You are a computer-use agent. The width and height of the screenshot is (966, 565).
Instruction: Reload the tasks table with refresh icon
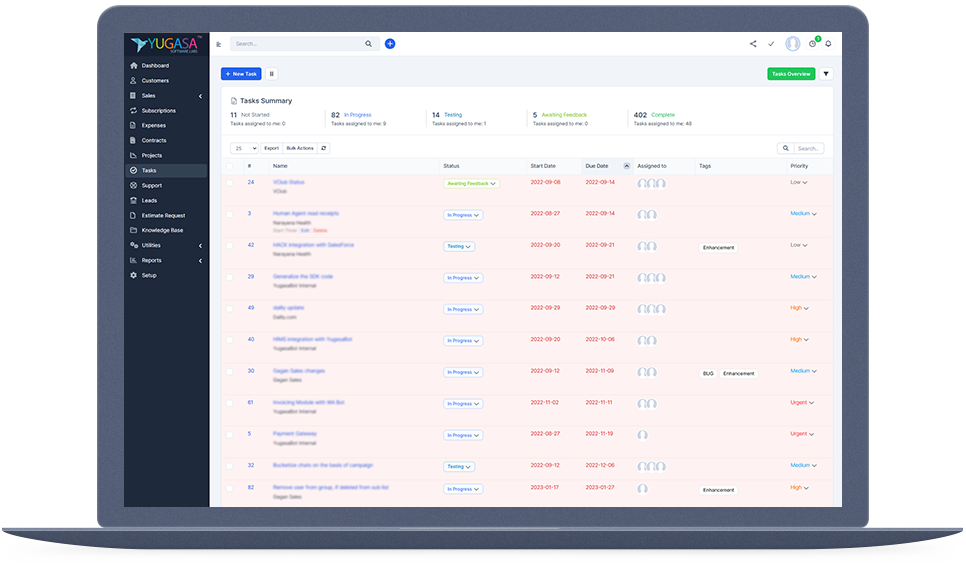(324, 148)
